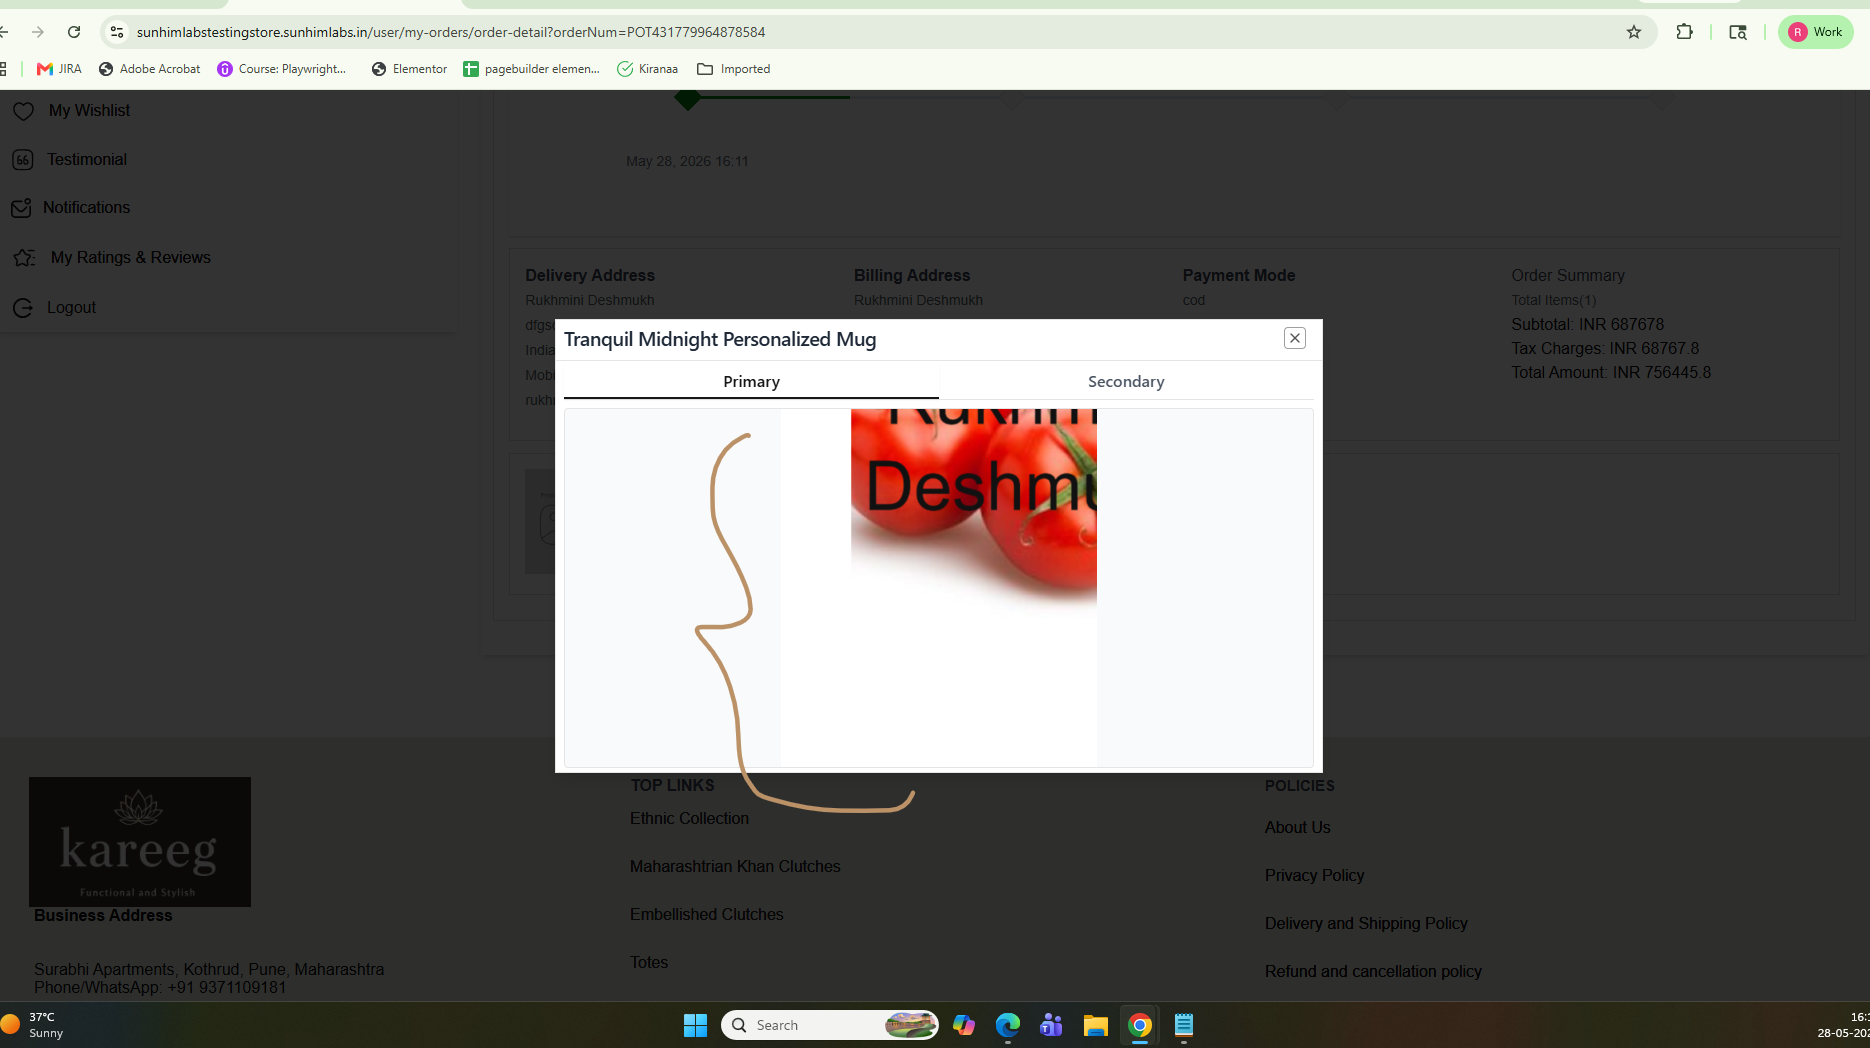
Task: Open the Kiranaa bookmark
Action: 647,69
